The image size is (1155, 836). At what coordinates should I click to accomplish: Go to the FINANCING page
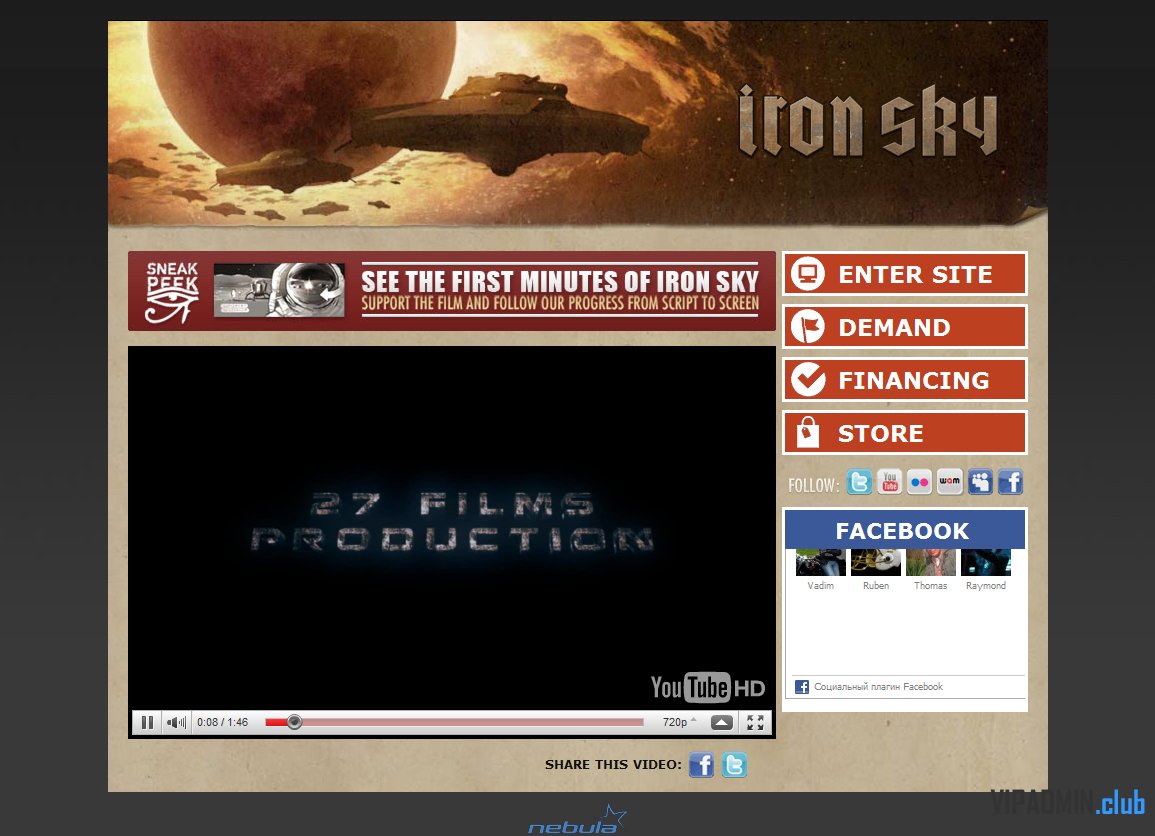coord(905,380)
